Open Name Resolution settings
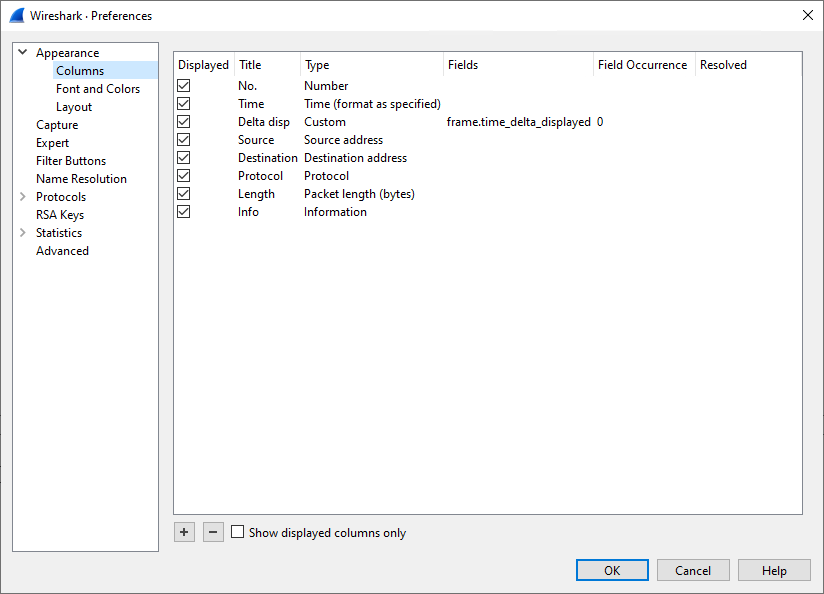824x594 pixels. click(81, 178)
